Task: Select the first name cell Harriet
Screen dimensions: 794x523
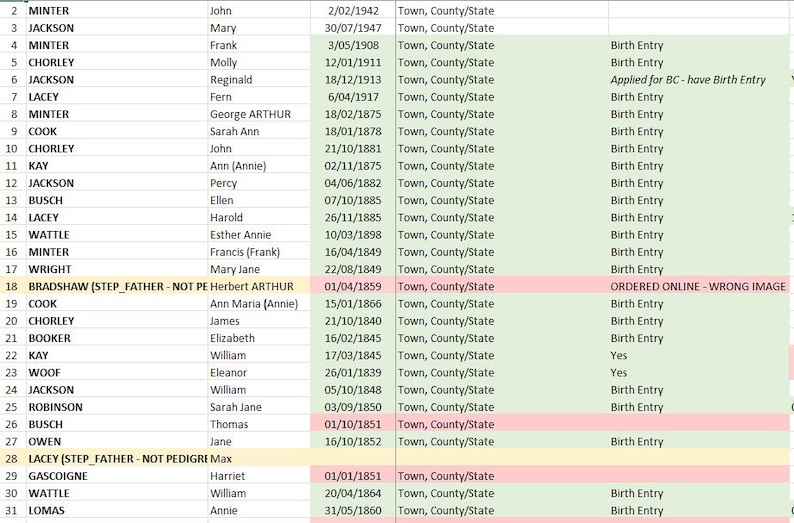Action: tap(259, 476)
